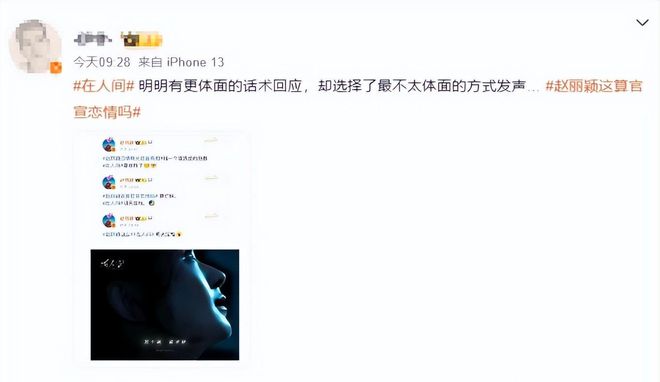Open the #赵丽颖这算官宣恋情吗 hashtag on first line
The width and height of the screenshot is (660, 382).
click(594, 86)
